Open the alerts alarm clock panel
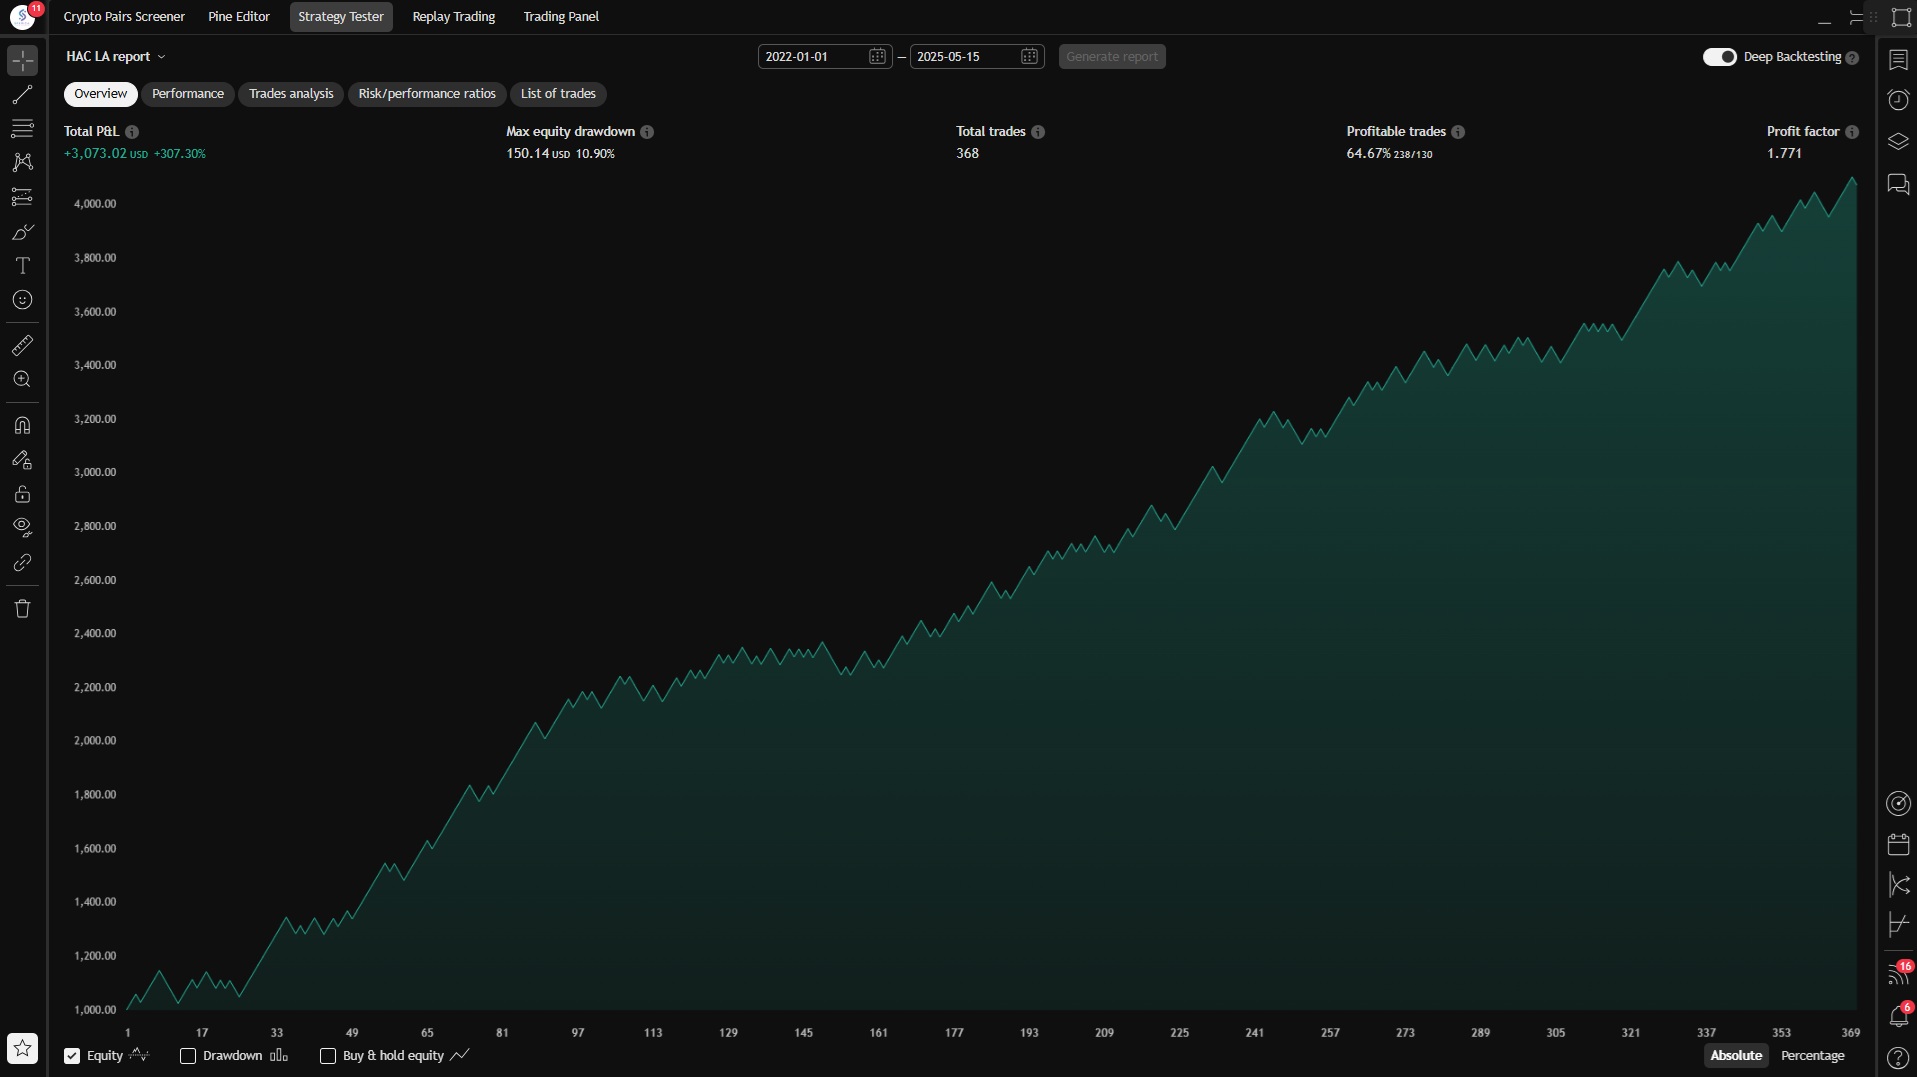 [1897, 99]
